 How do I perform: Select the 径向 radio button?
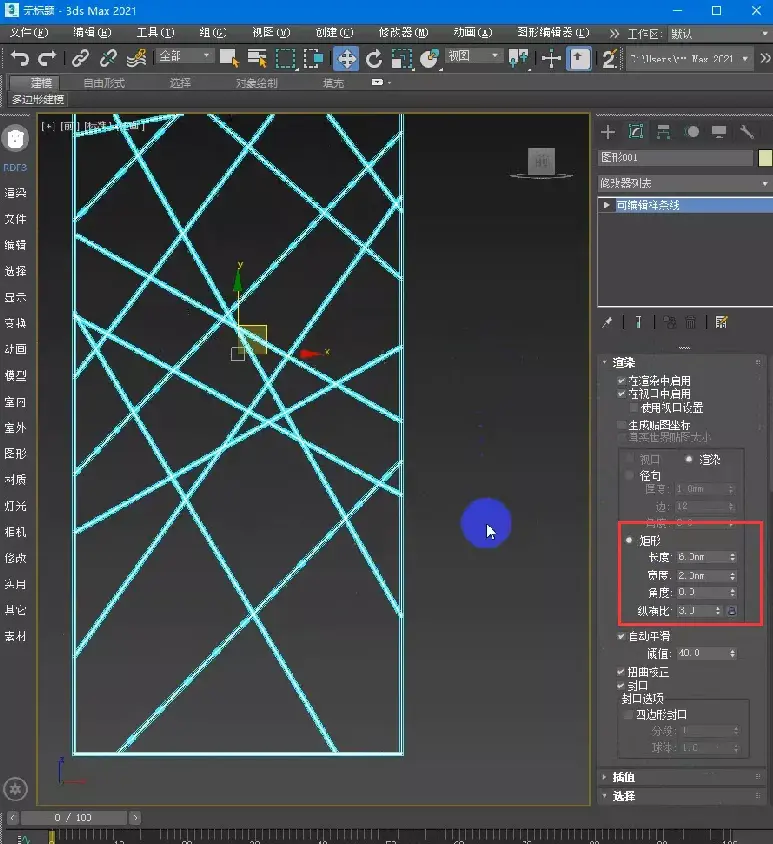pos(628,476)
